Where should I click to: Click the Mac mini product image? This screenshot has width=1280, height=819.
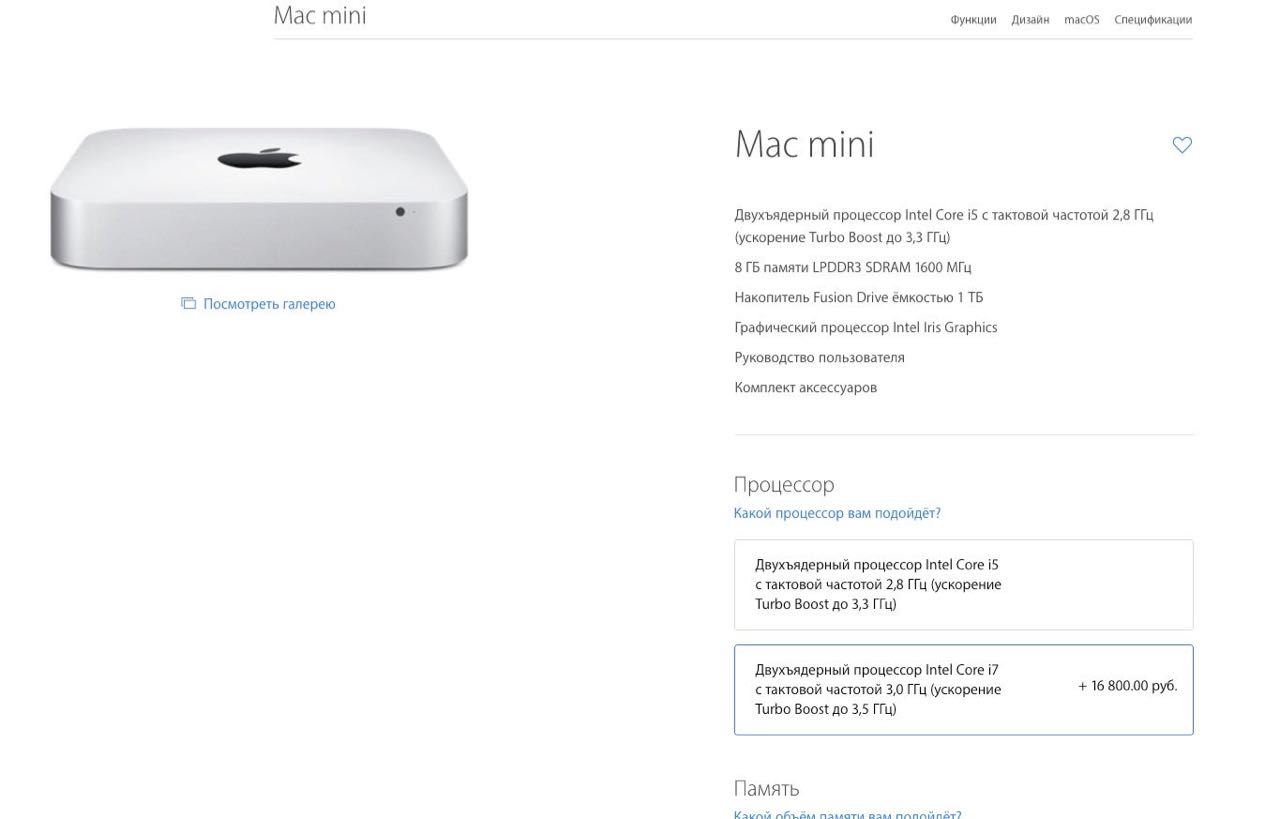(259, 199)
